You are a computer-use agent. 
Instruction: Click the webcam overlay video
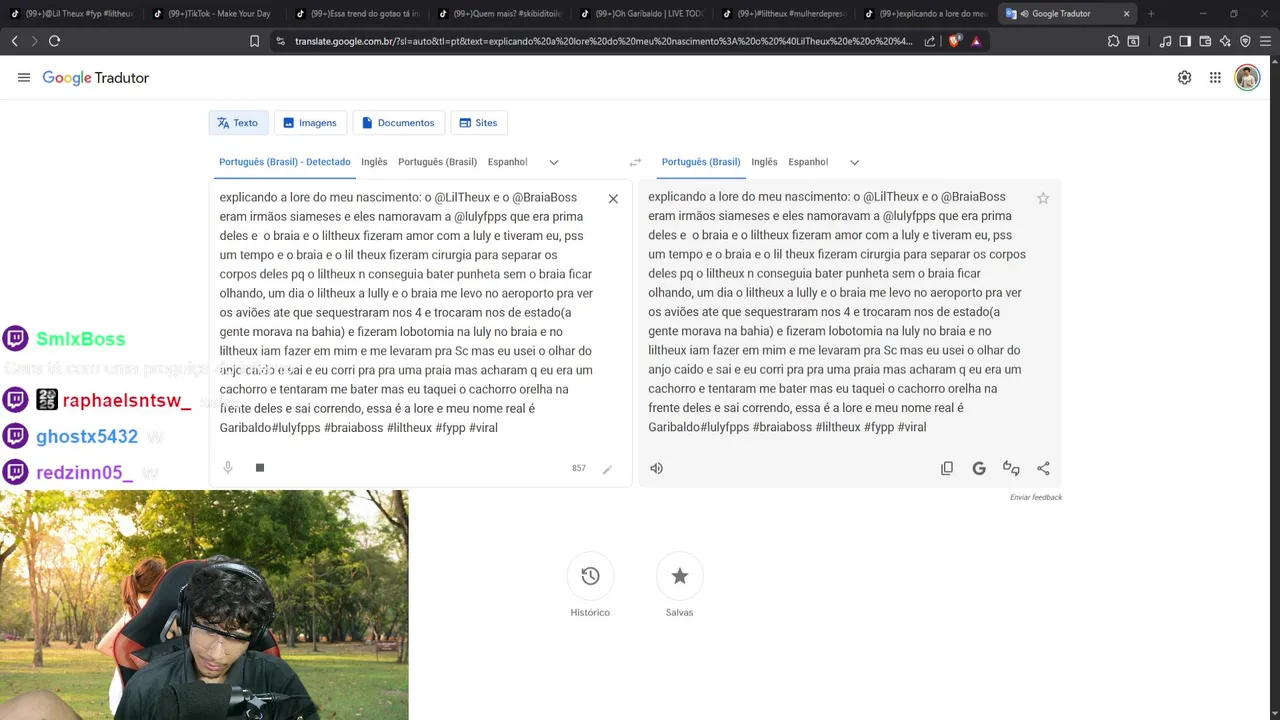pyautogui.click(x=204, y=605)
